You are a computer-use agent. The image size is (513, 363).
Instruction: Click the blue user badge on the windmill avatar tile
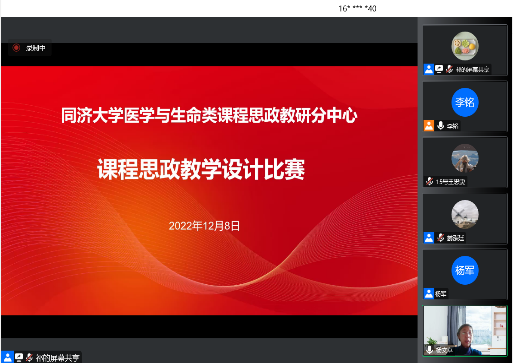tap(429, 238)
